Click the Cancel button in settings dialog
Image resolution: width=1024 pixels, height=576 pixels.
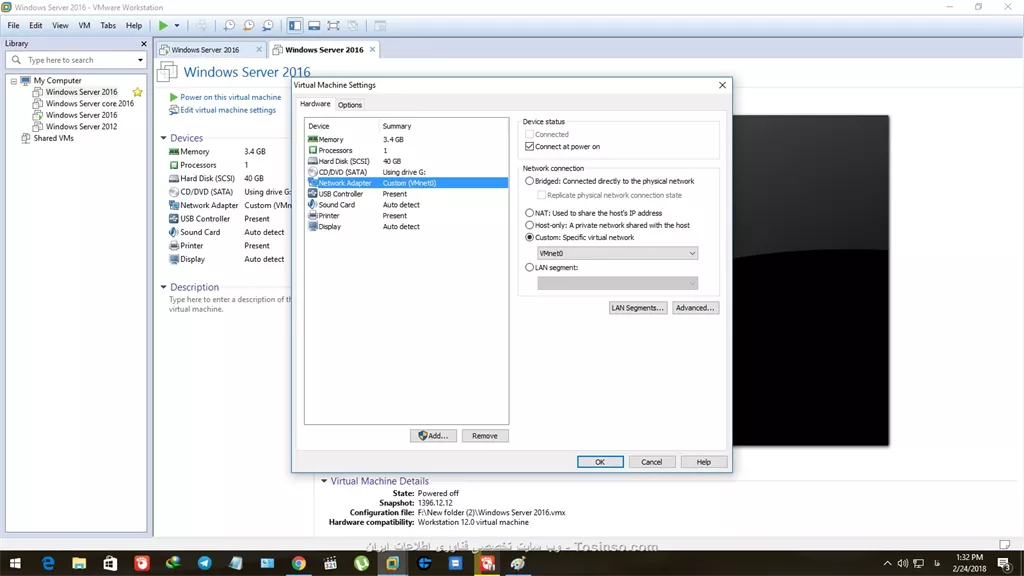pyautogui.click(x=651, y=462)
